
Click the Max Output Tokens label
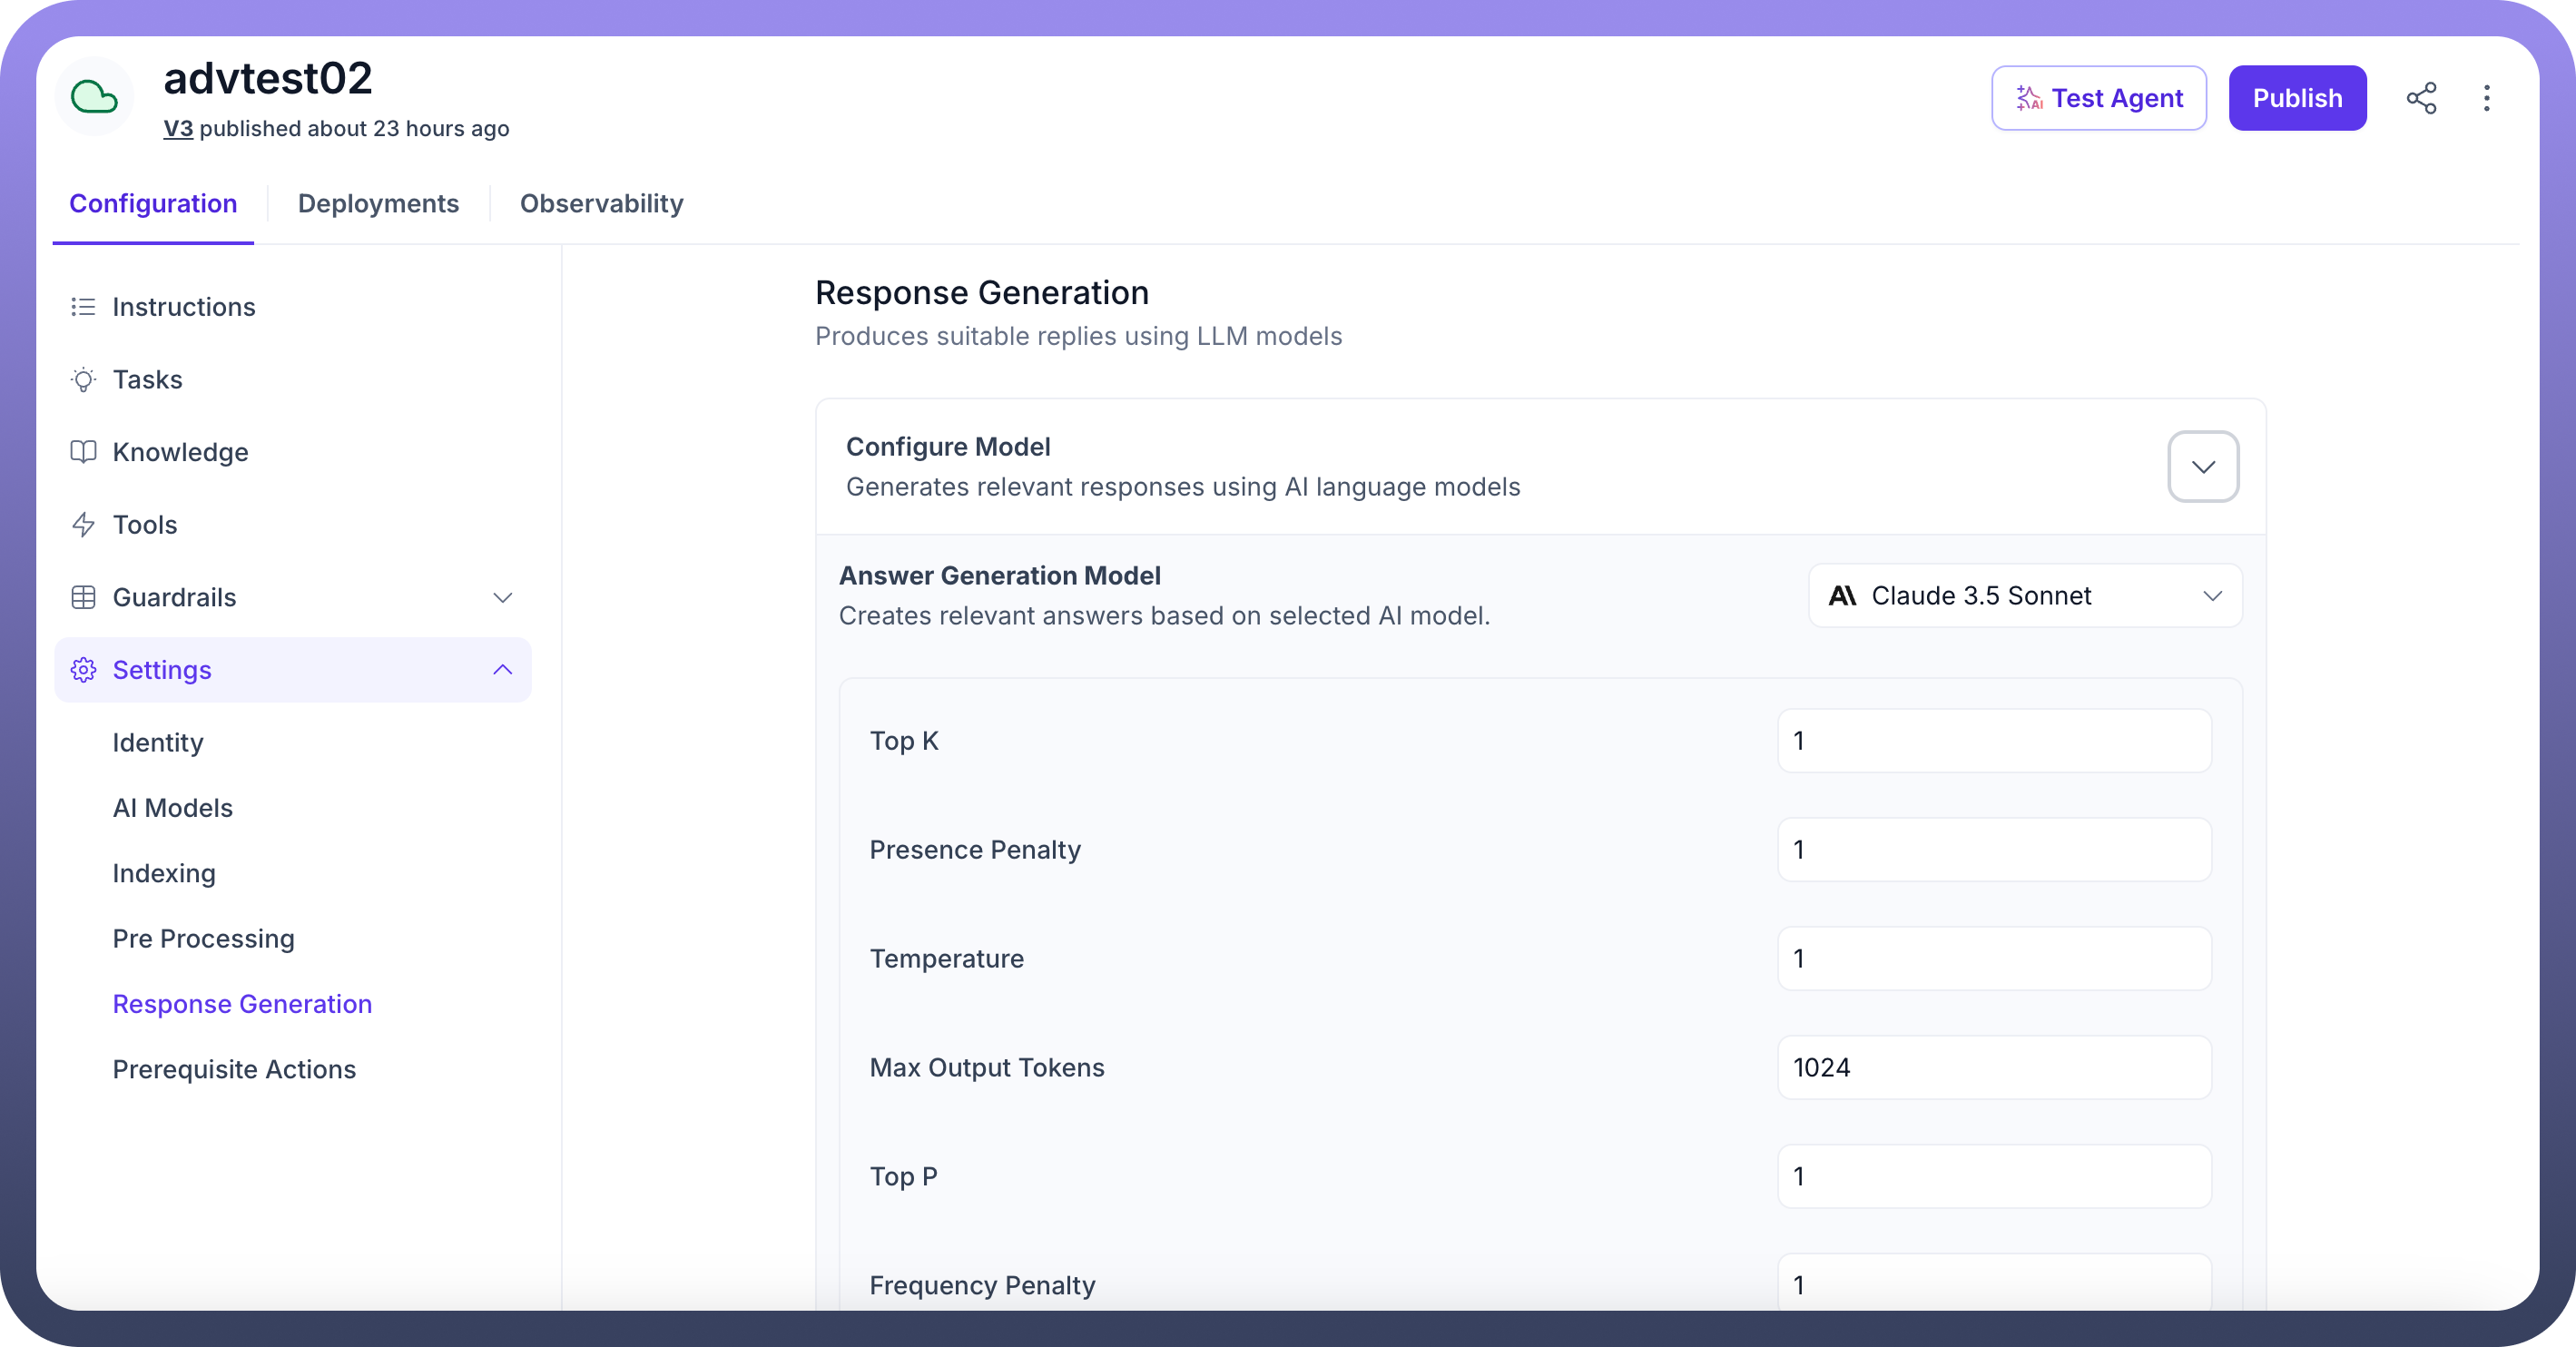point(987,1068)
